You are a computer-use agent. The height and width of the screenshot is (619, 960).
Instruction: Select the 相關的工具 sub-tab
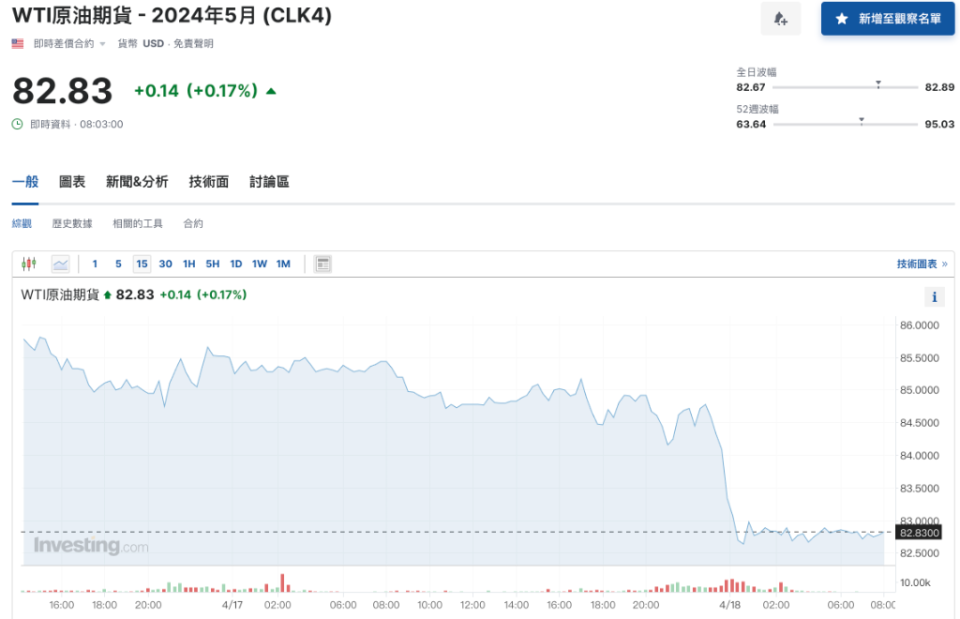138,223
